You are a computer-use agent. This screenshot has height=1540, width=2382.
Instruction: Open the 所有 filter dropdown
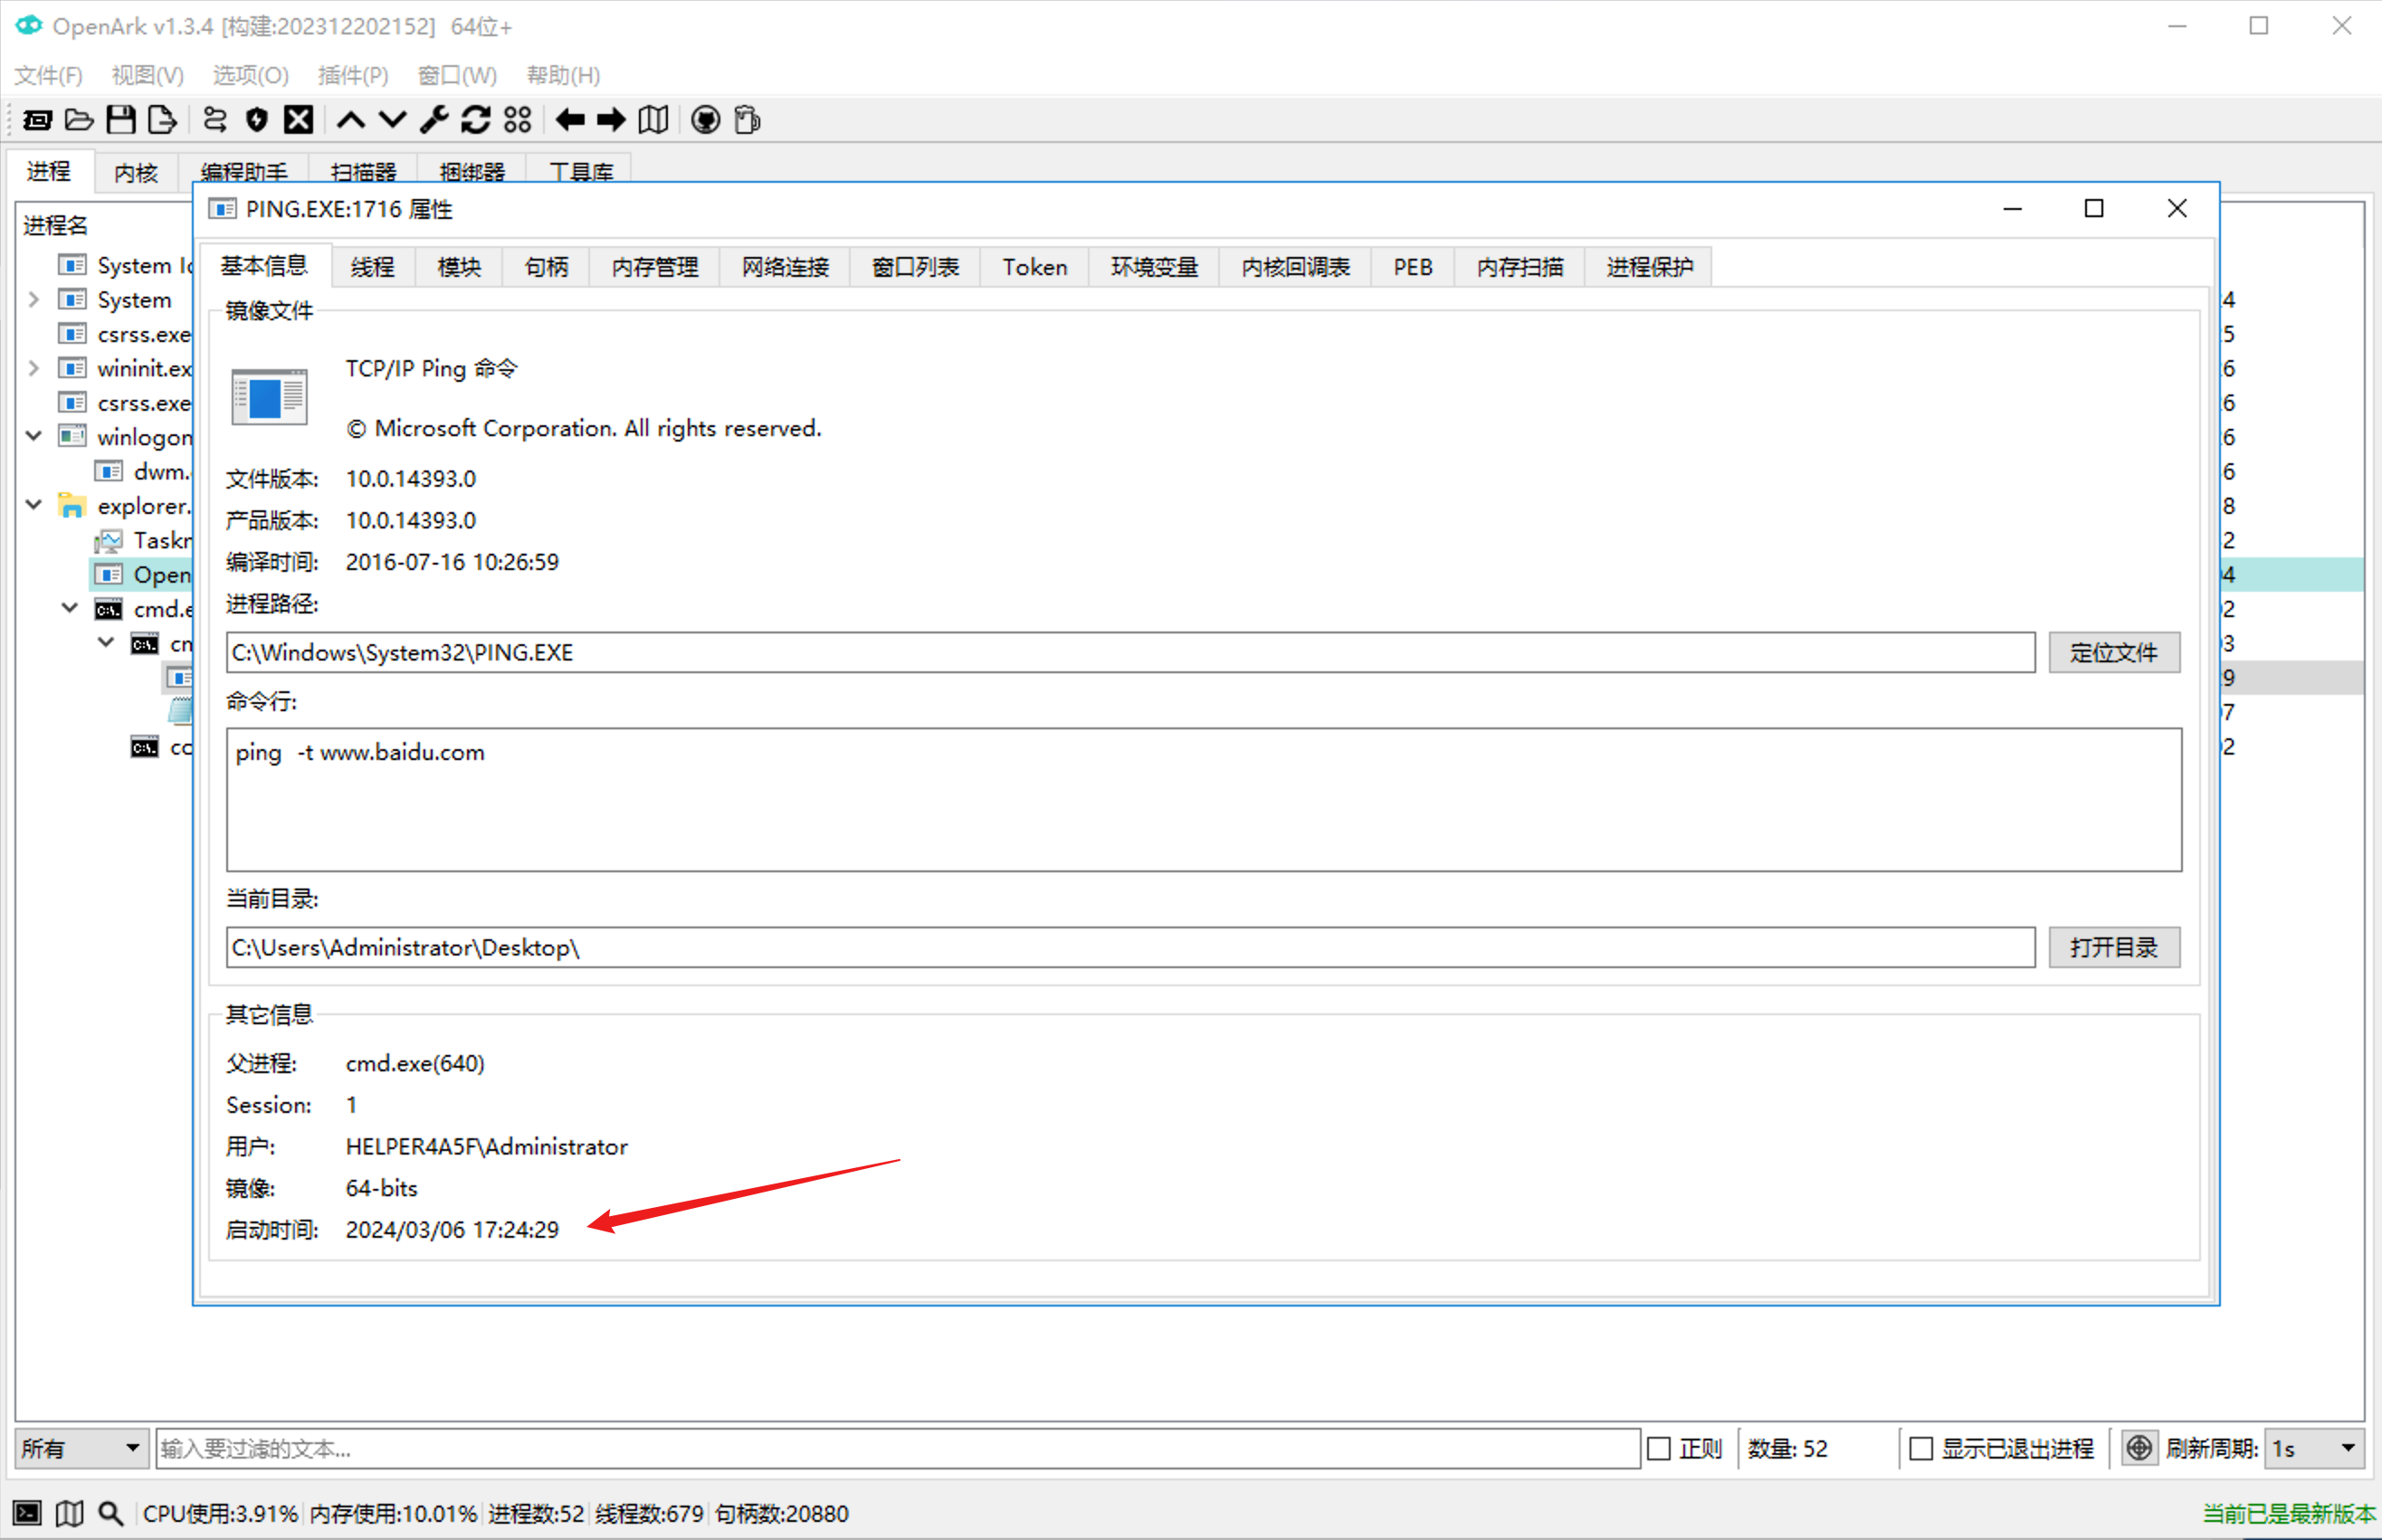(x=81, y=1448)
